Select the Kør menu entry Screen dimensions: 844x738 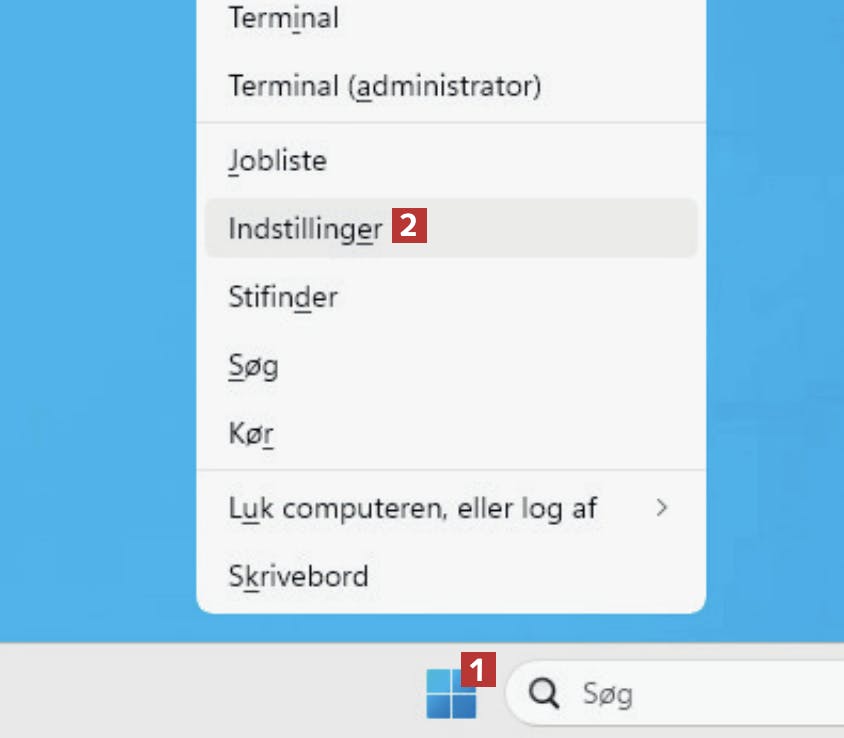point(251,435)
